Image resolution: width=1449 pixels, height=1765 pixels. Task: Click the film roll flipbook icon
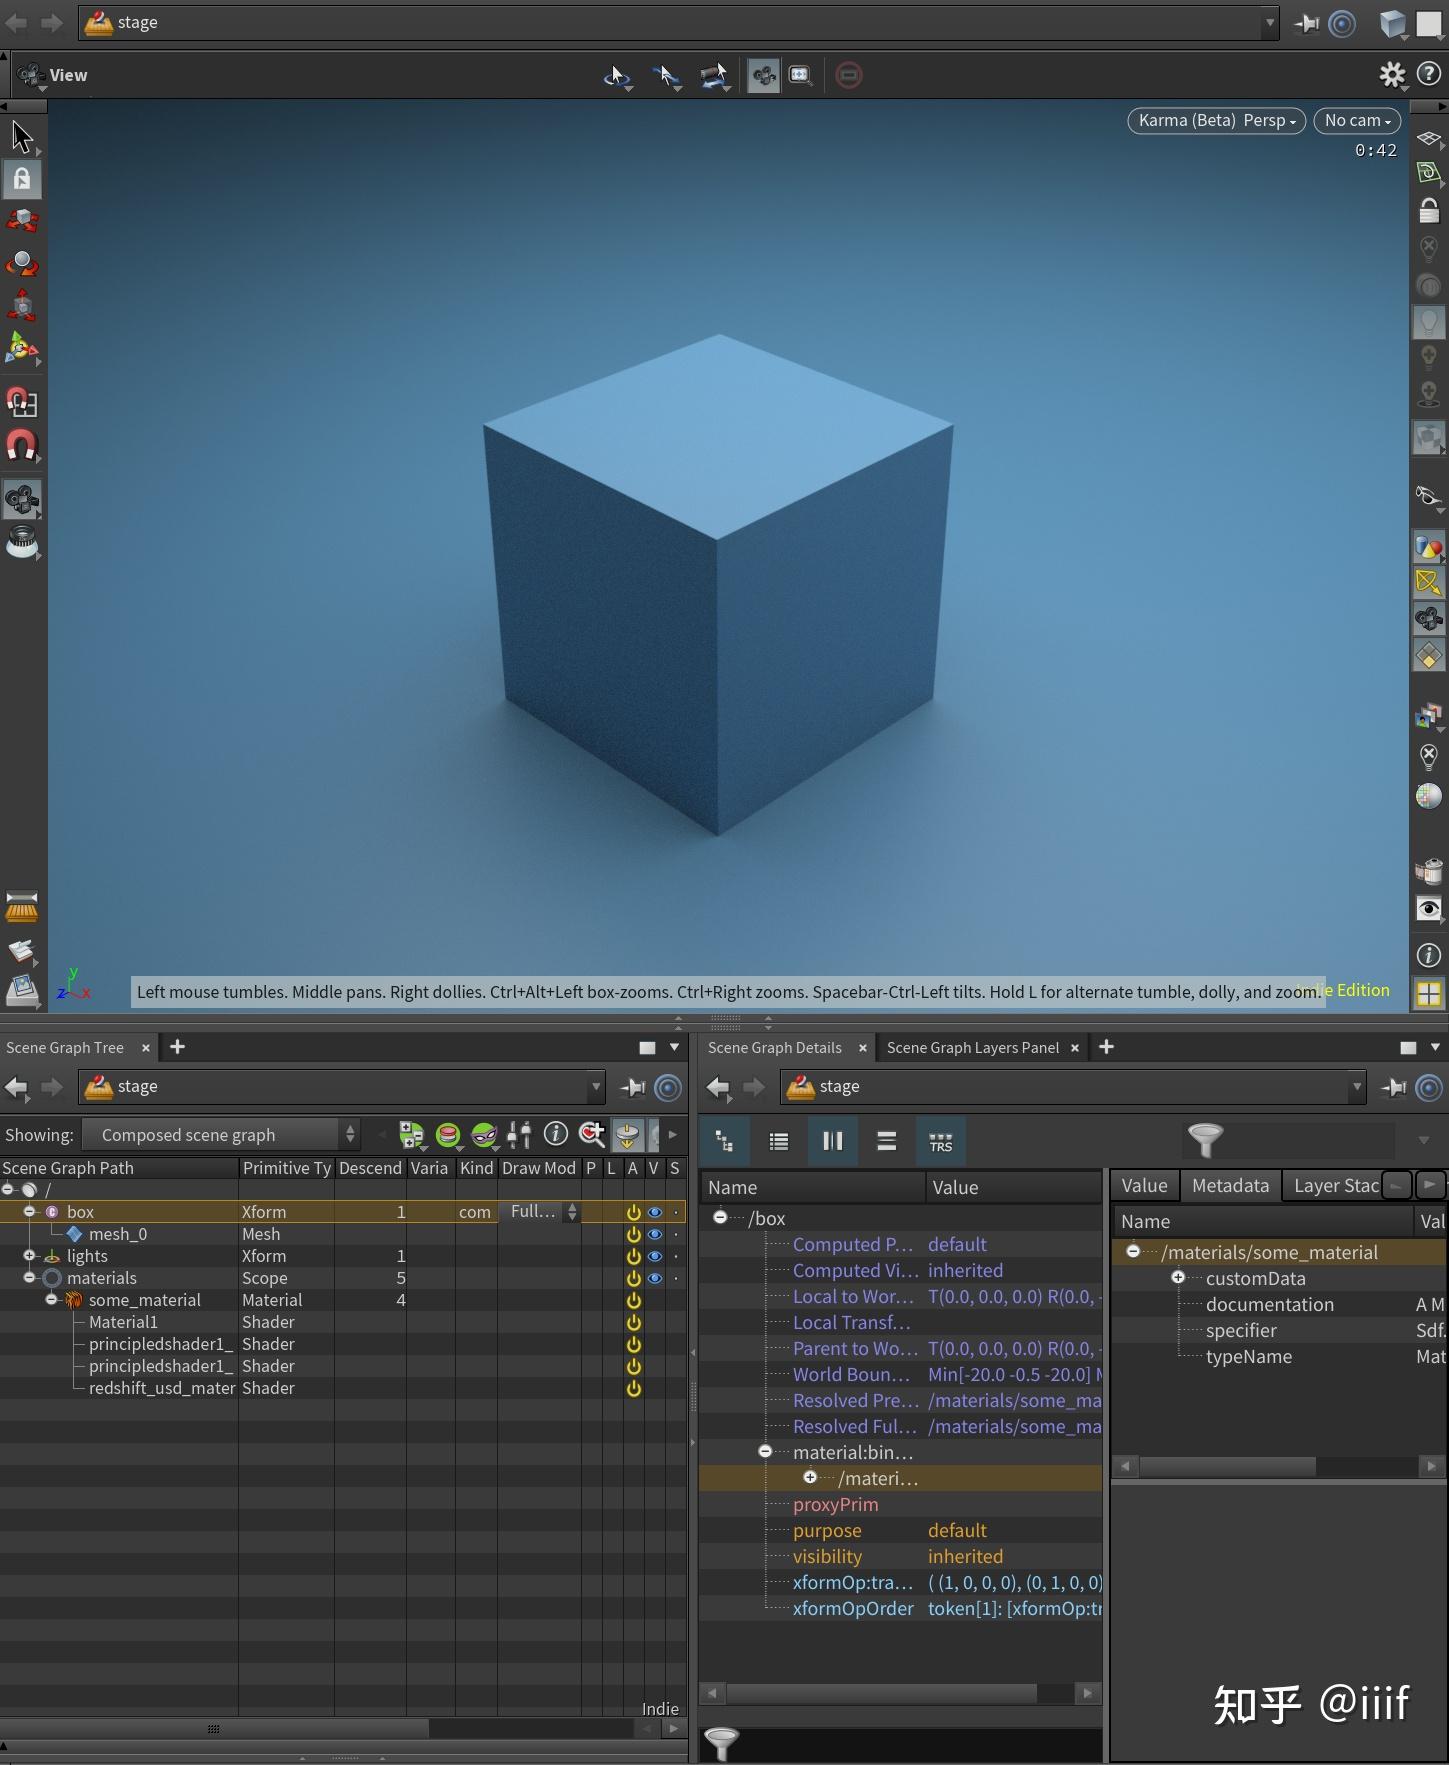click(1429, 871)
